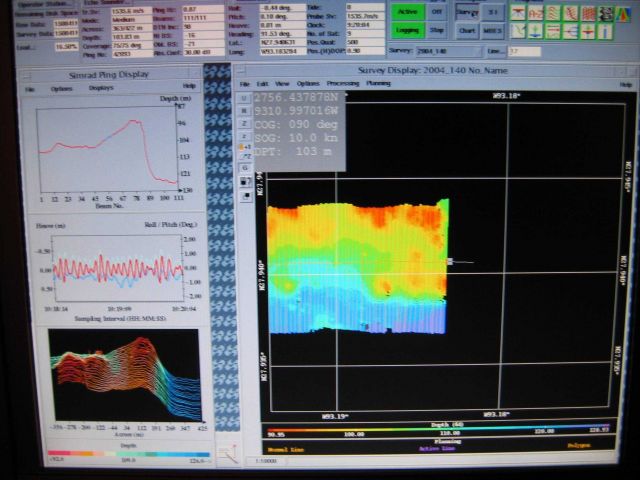The image size is (640, 480).
Task: Click the heave and roll/pitch time series graph
Action: [x=118, y=268]
